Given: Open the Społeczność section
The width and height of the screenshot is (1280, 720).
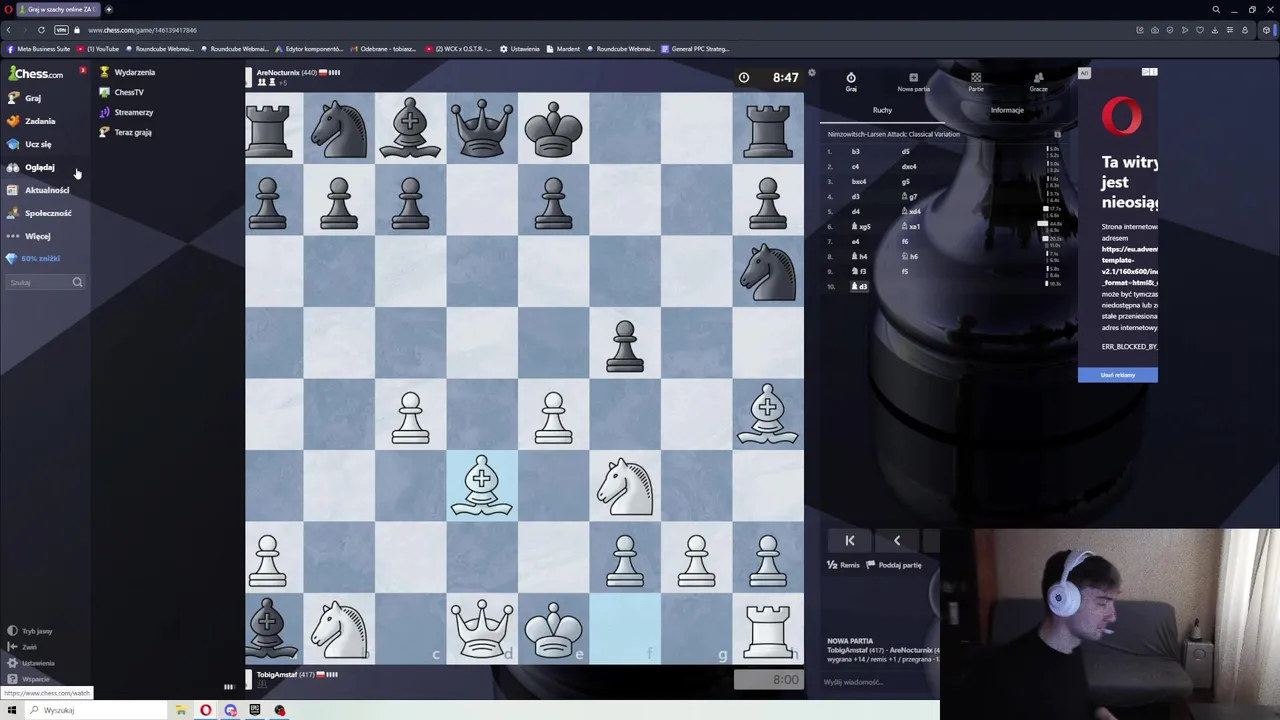Looking at the screenshot, I should point(38,213).
